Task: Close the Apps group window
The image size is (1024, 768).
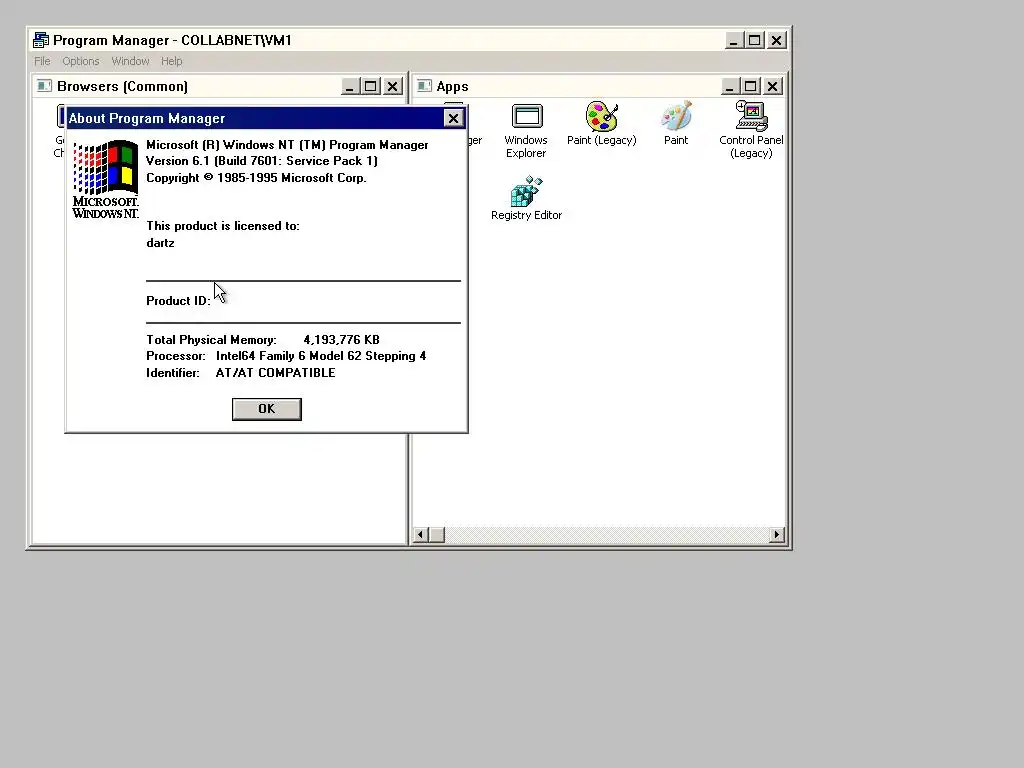Action: coord(773,86)
